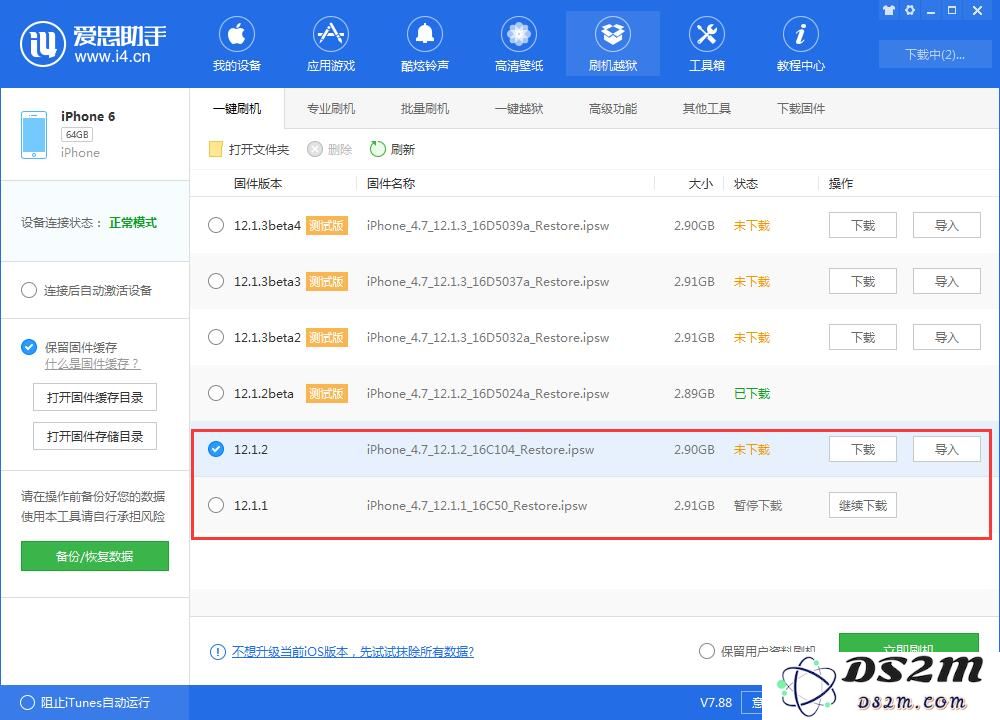Switch to 其他工具 tab
Screen dimensions: 1000x720
point(707,108)
